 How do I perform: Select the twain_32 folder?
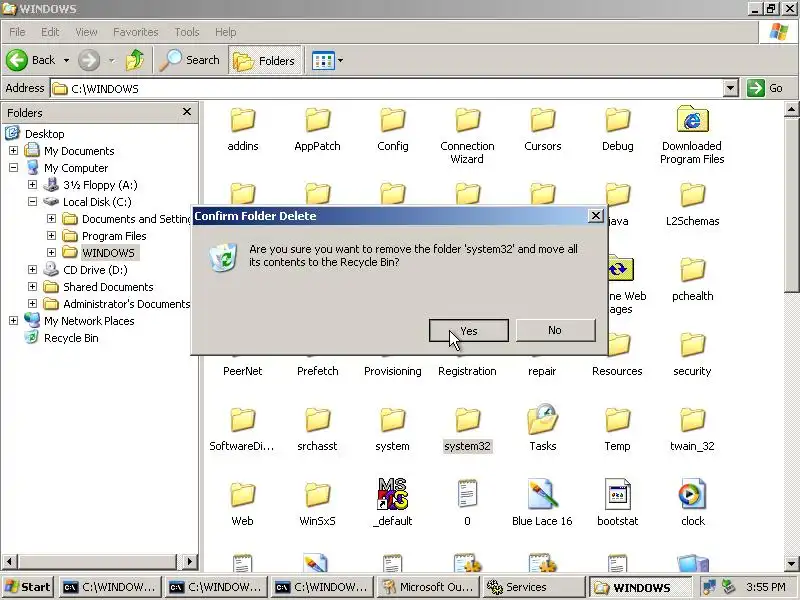(692, 430)
